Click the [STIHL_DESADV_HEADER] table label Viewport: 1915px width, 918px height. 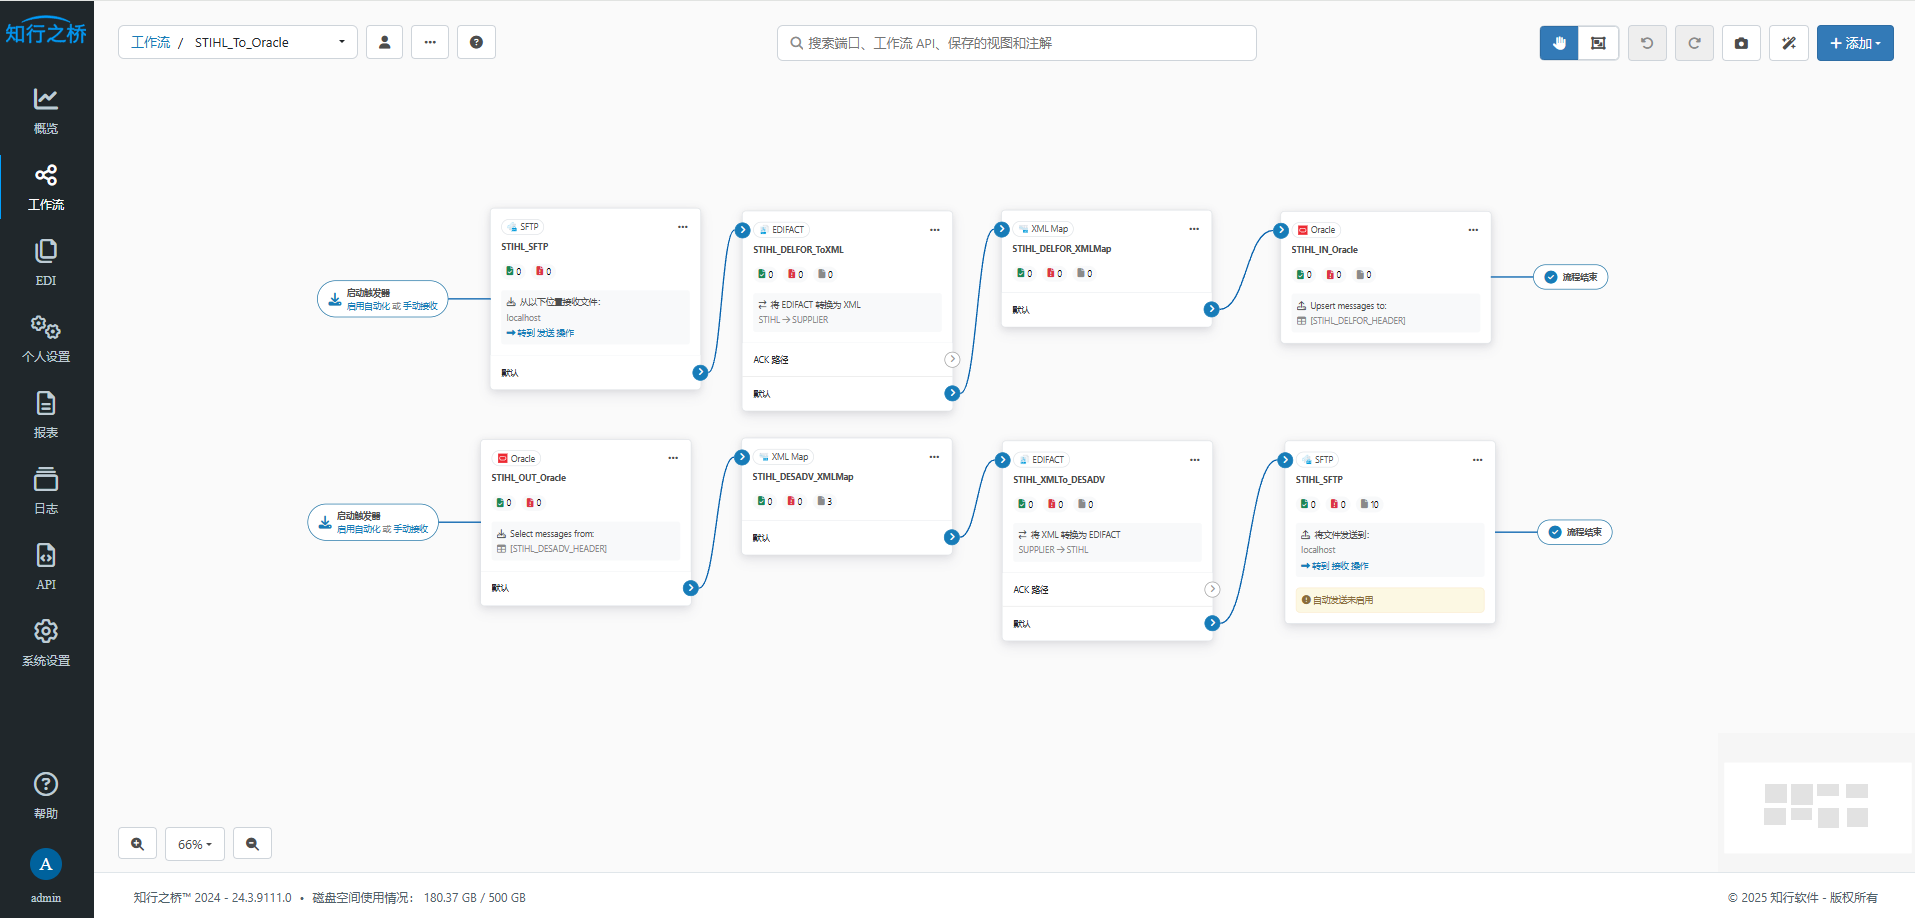tap(558, 549)
